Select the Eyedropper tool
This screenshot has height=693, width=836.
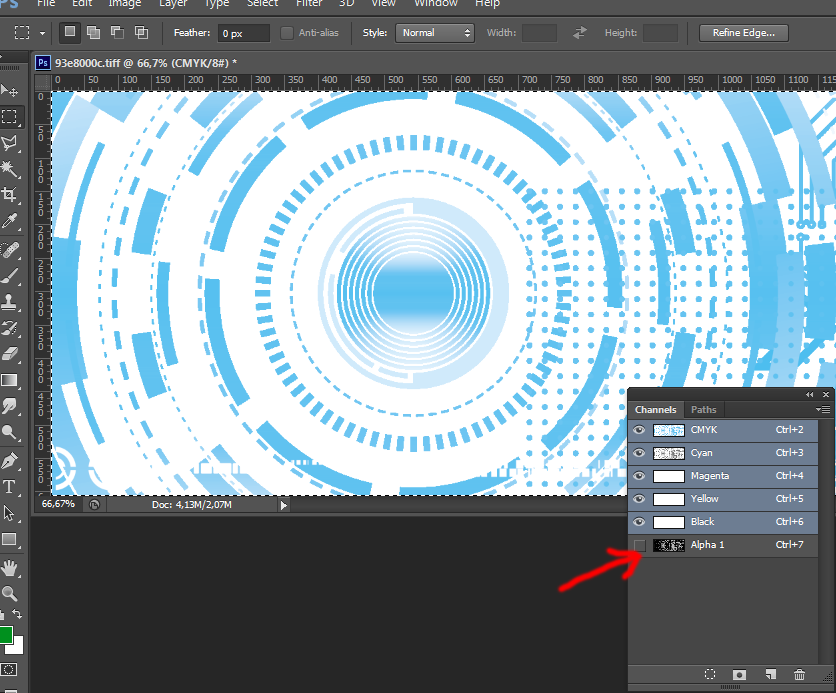[10, 221]
